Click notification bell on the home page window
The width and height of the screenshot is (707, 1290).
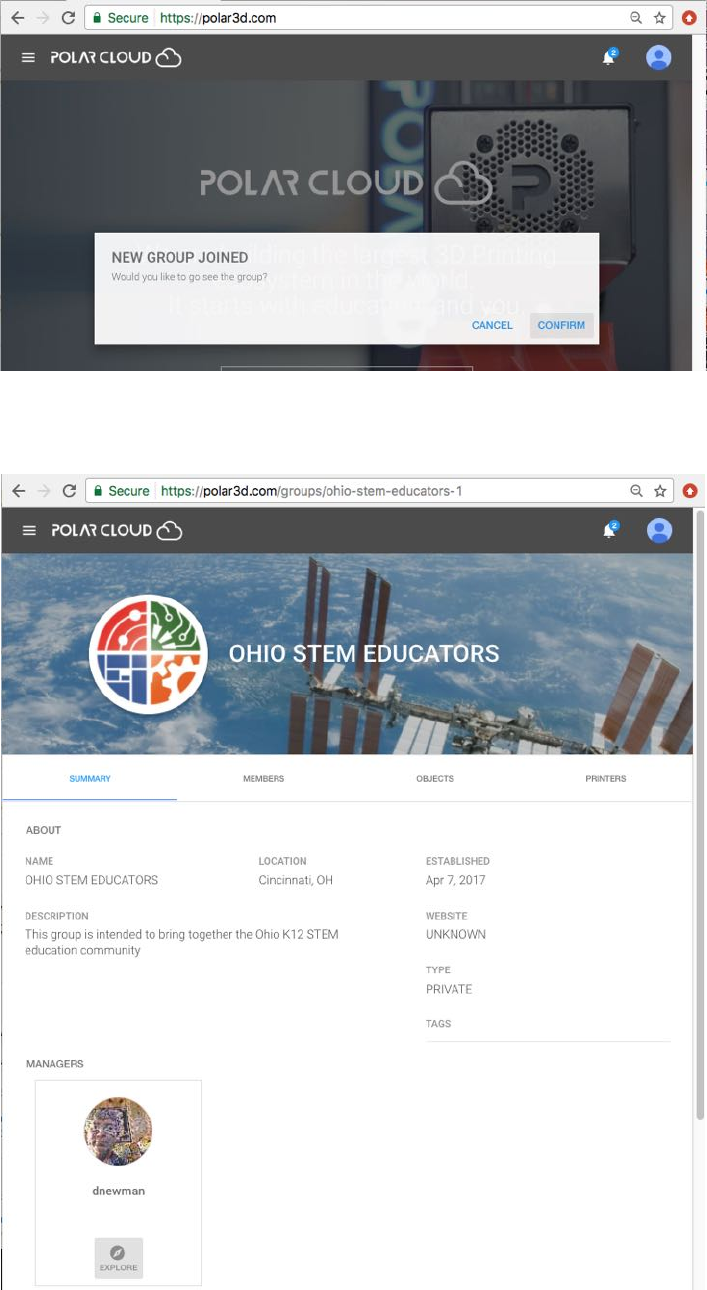[x=609, y=58]
